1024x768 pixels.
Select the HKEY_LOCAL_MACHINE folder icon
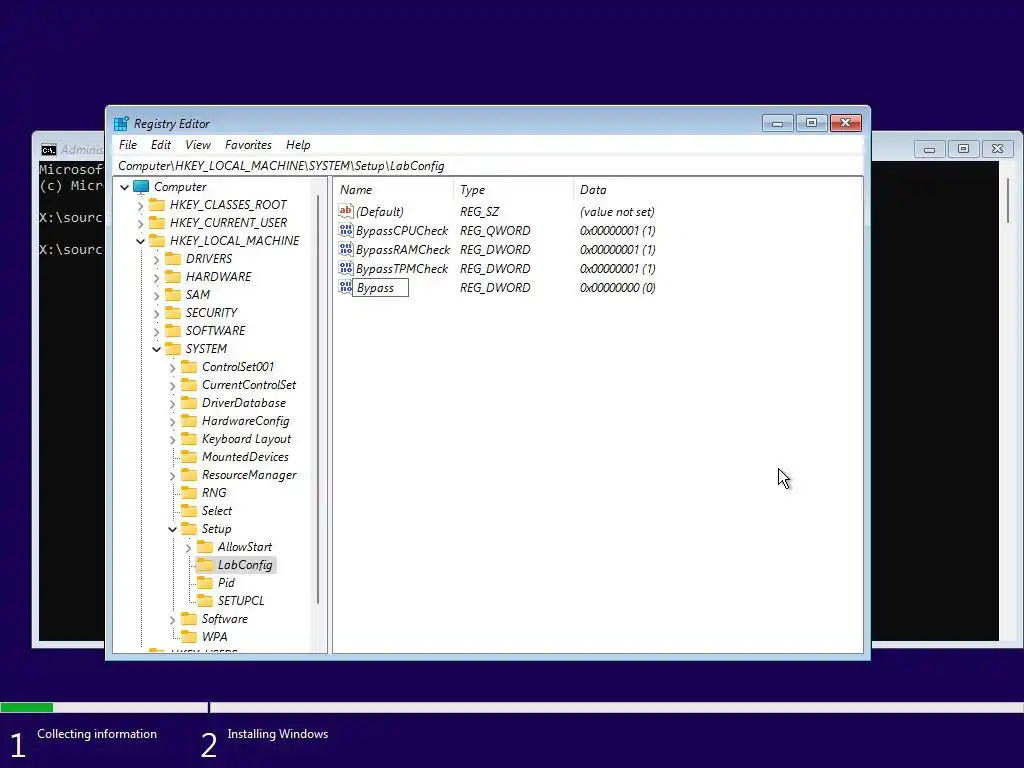click(157, 241)
